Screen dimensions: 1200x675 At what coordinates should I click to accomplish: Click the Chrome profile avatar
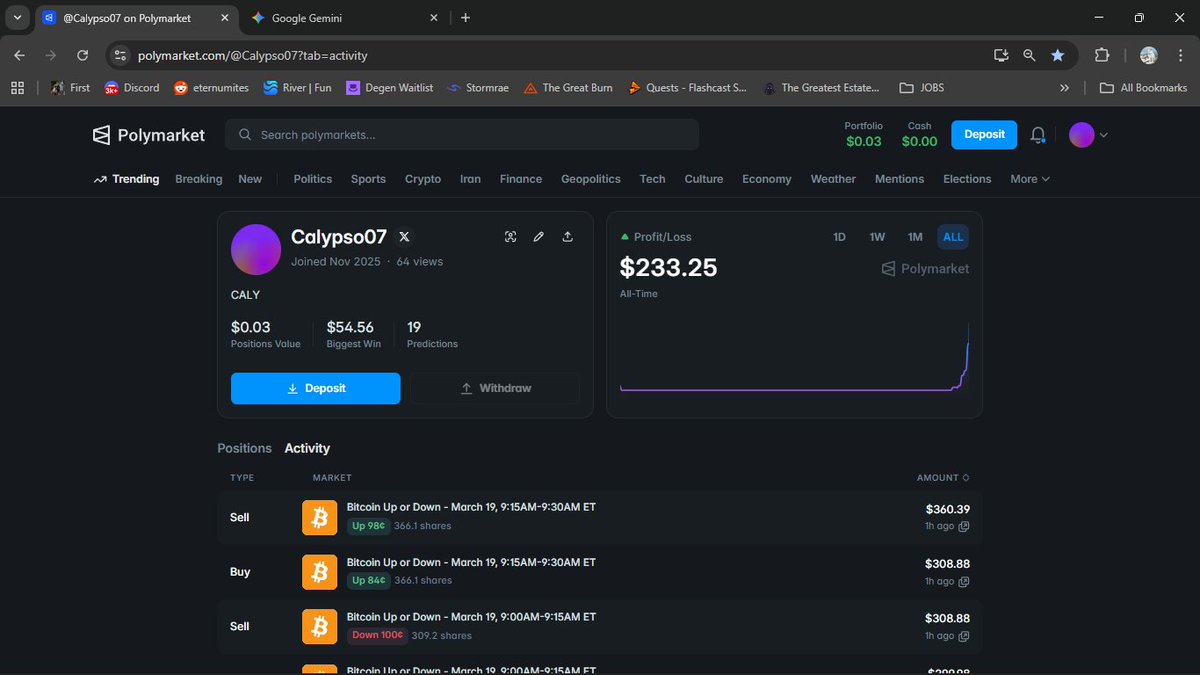coord(1149,55)
